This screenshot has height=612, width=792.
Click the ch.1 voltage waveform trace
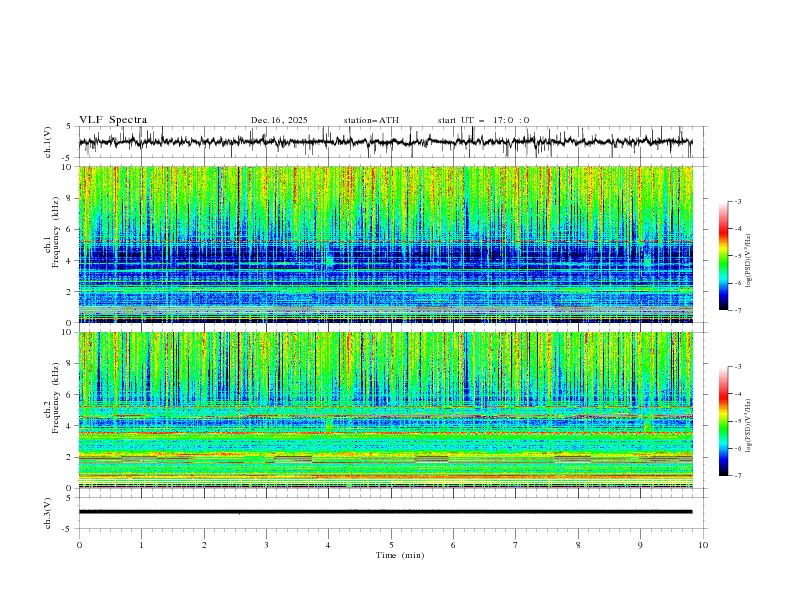[390, 142]
